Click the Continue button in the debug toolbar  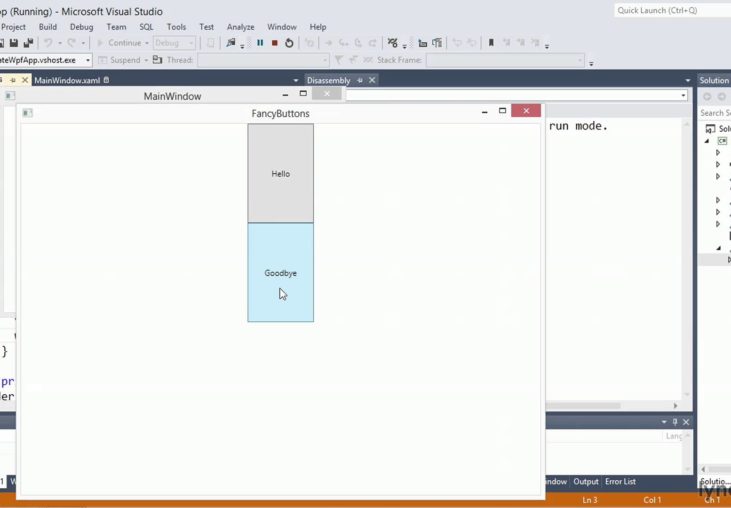coord(120,43)
